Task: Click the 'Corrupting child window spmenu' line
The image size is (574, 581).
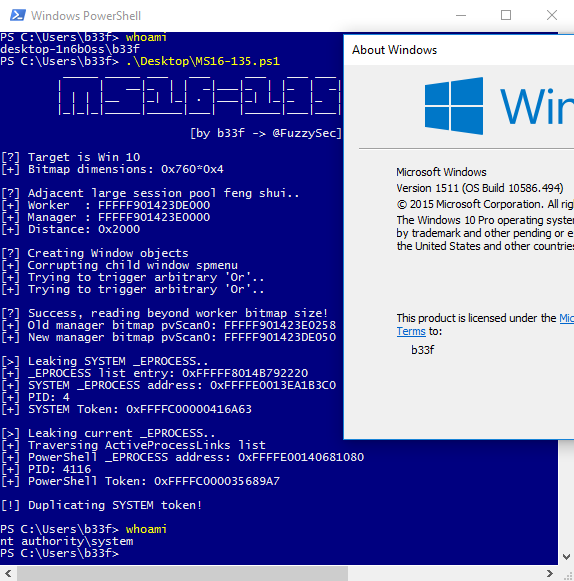Action: pyautogui.click(x=119, y=265)
